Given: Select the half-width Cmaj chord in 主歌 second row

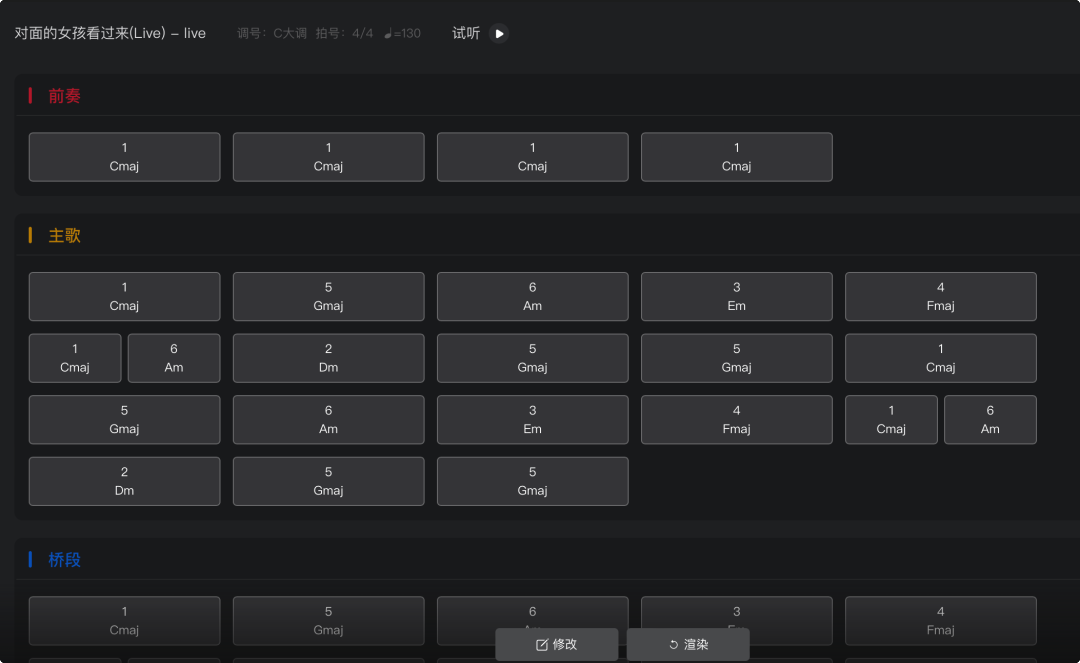Looking at the screenshot, I should pyautogui.click(x=75, y=358).
